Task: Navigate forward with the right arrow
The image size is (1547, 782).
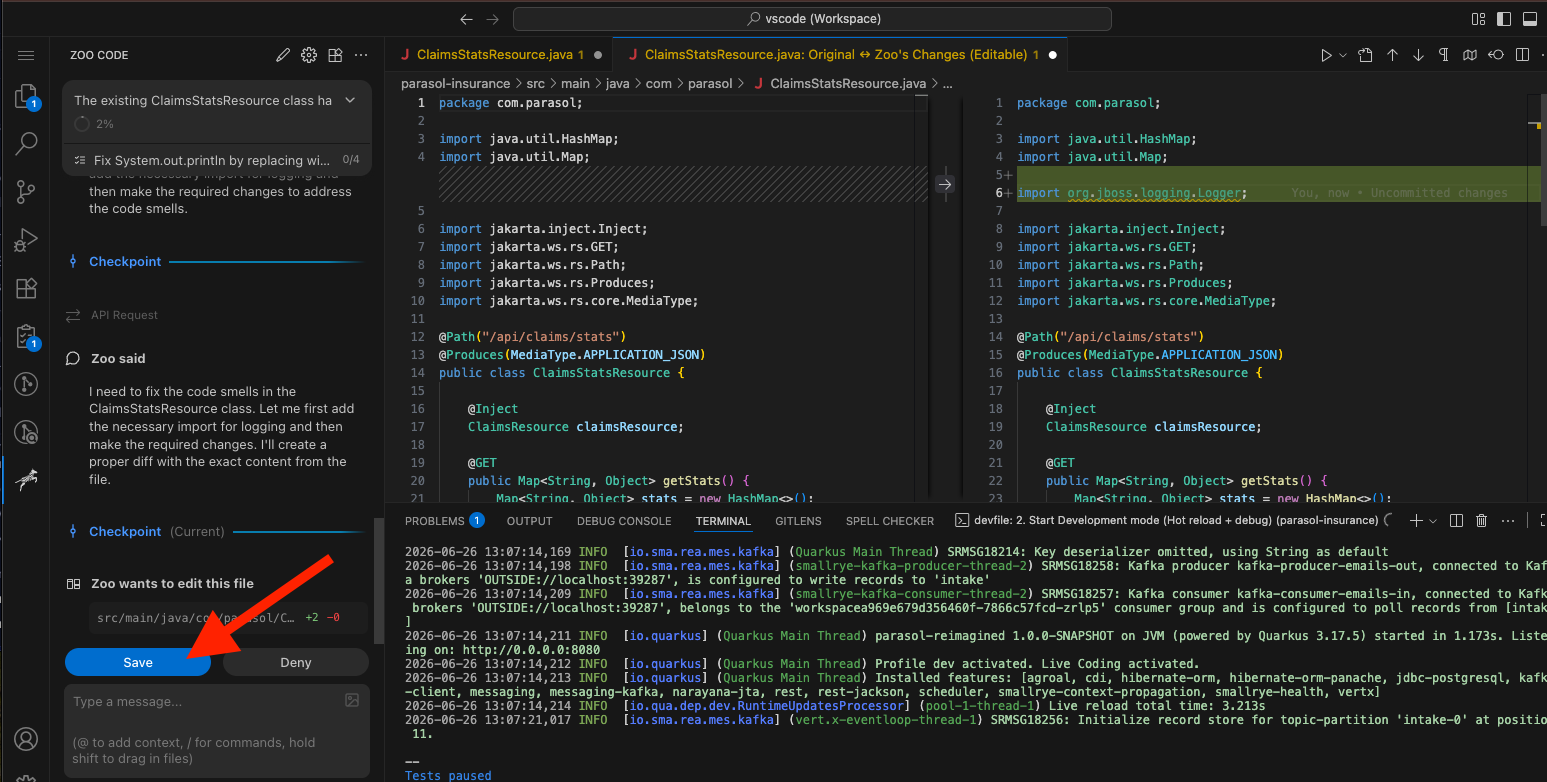Action: click(492, 19)
